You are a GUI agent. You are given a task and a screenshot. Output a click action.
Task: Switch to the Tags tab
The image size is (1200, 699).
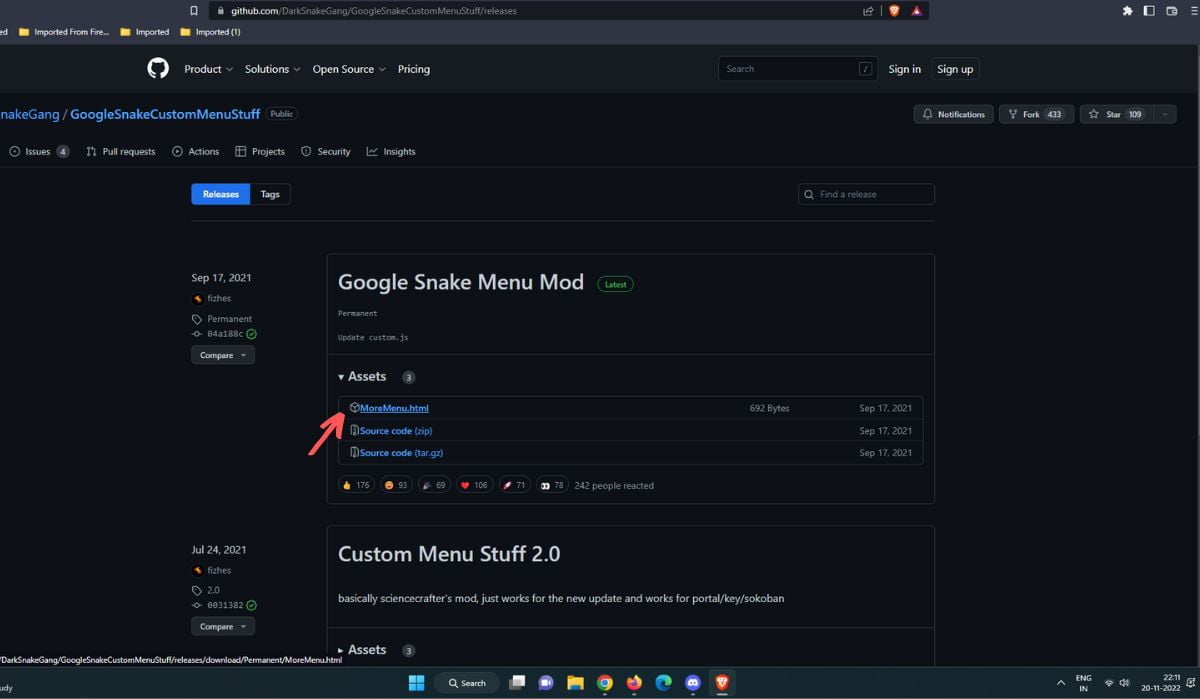(269, 194)
